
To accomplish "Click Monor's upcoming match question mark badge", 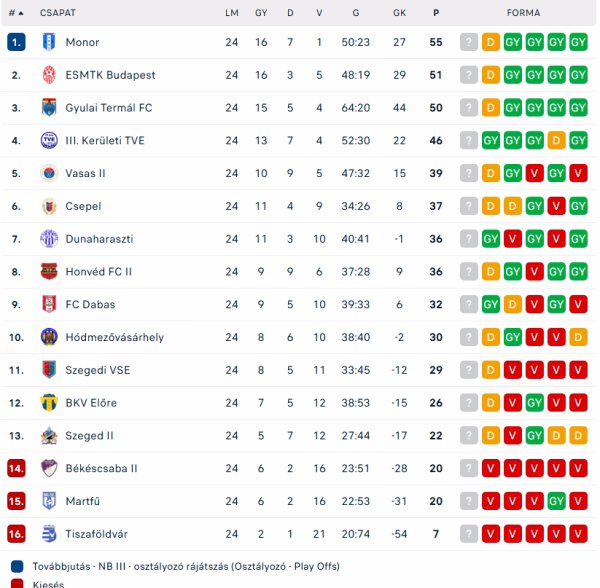I will tap(469, 42).
